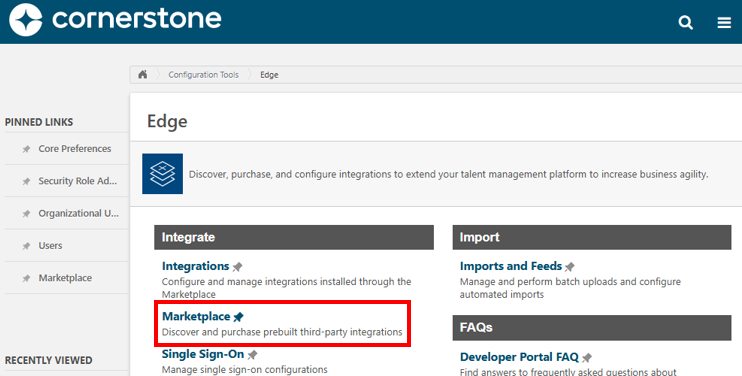Viewport: 742px width, 376px height.
Task: Open the Integrations link
Action: 195,266
